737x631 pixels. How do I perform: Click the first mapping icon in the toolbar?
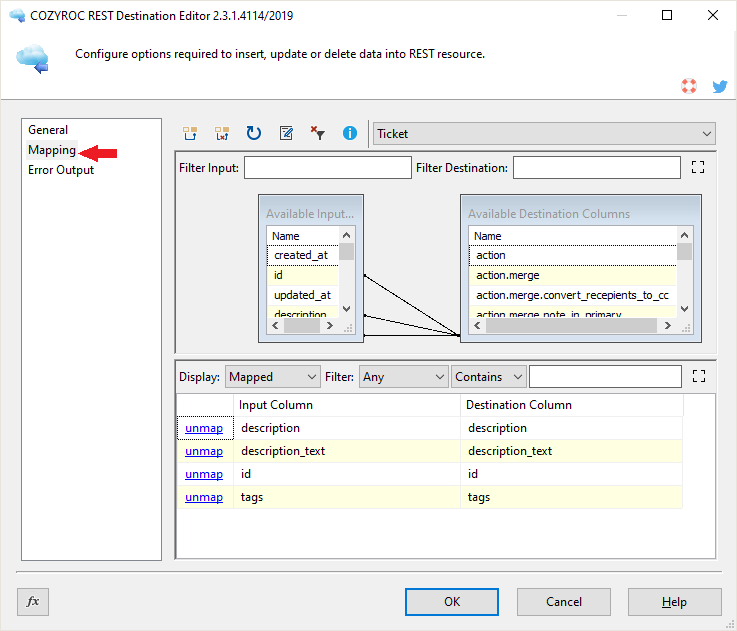[x=190, y=133]
